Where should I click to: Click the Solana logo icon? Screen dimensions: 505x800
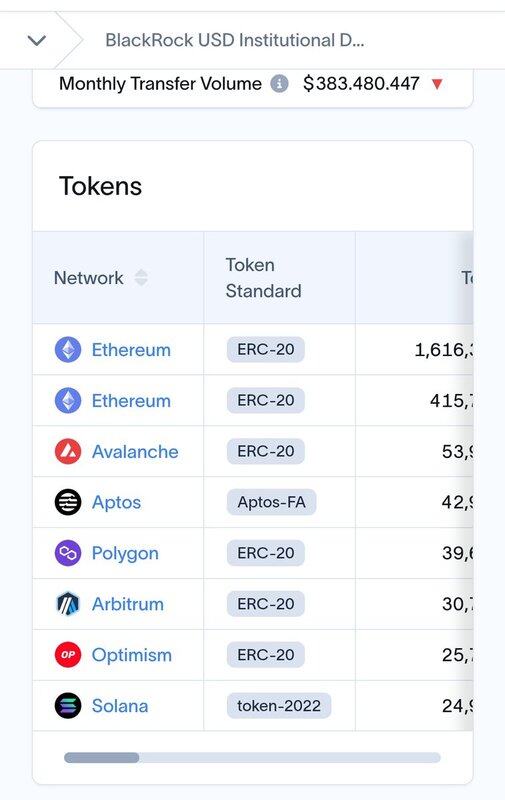[x=68, y=706]
